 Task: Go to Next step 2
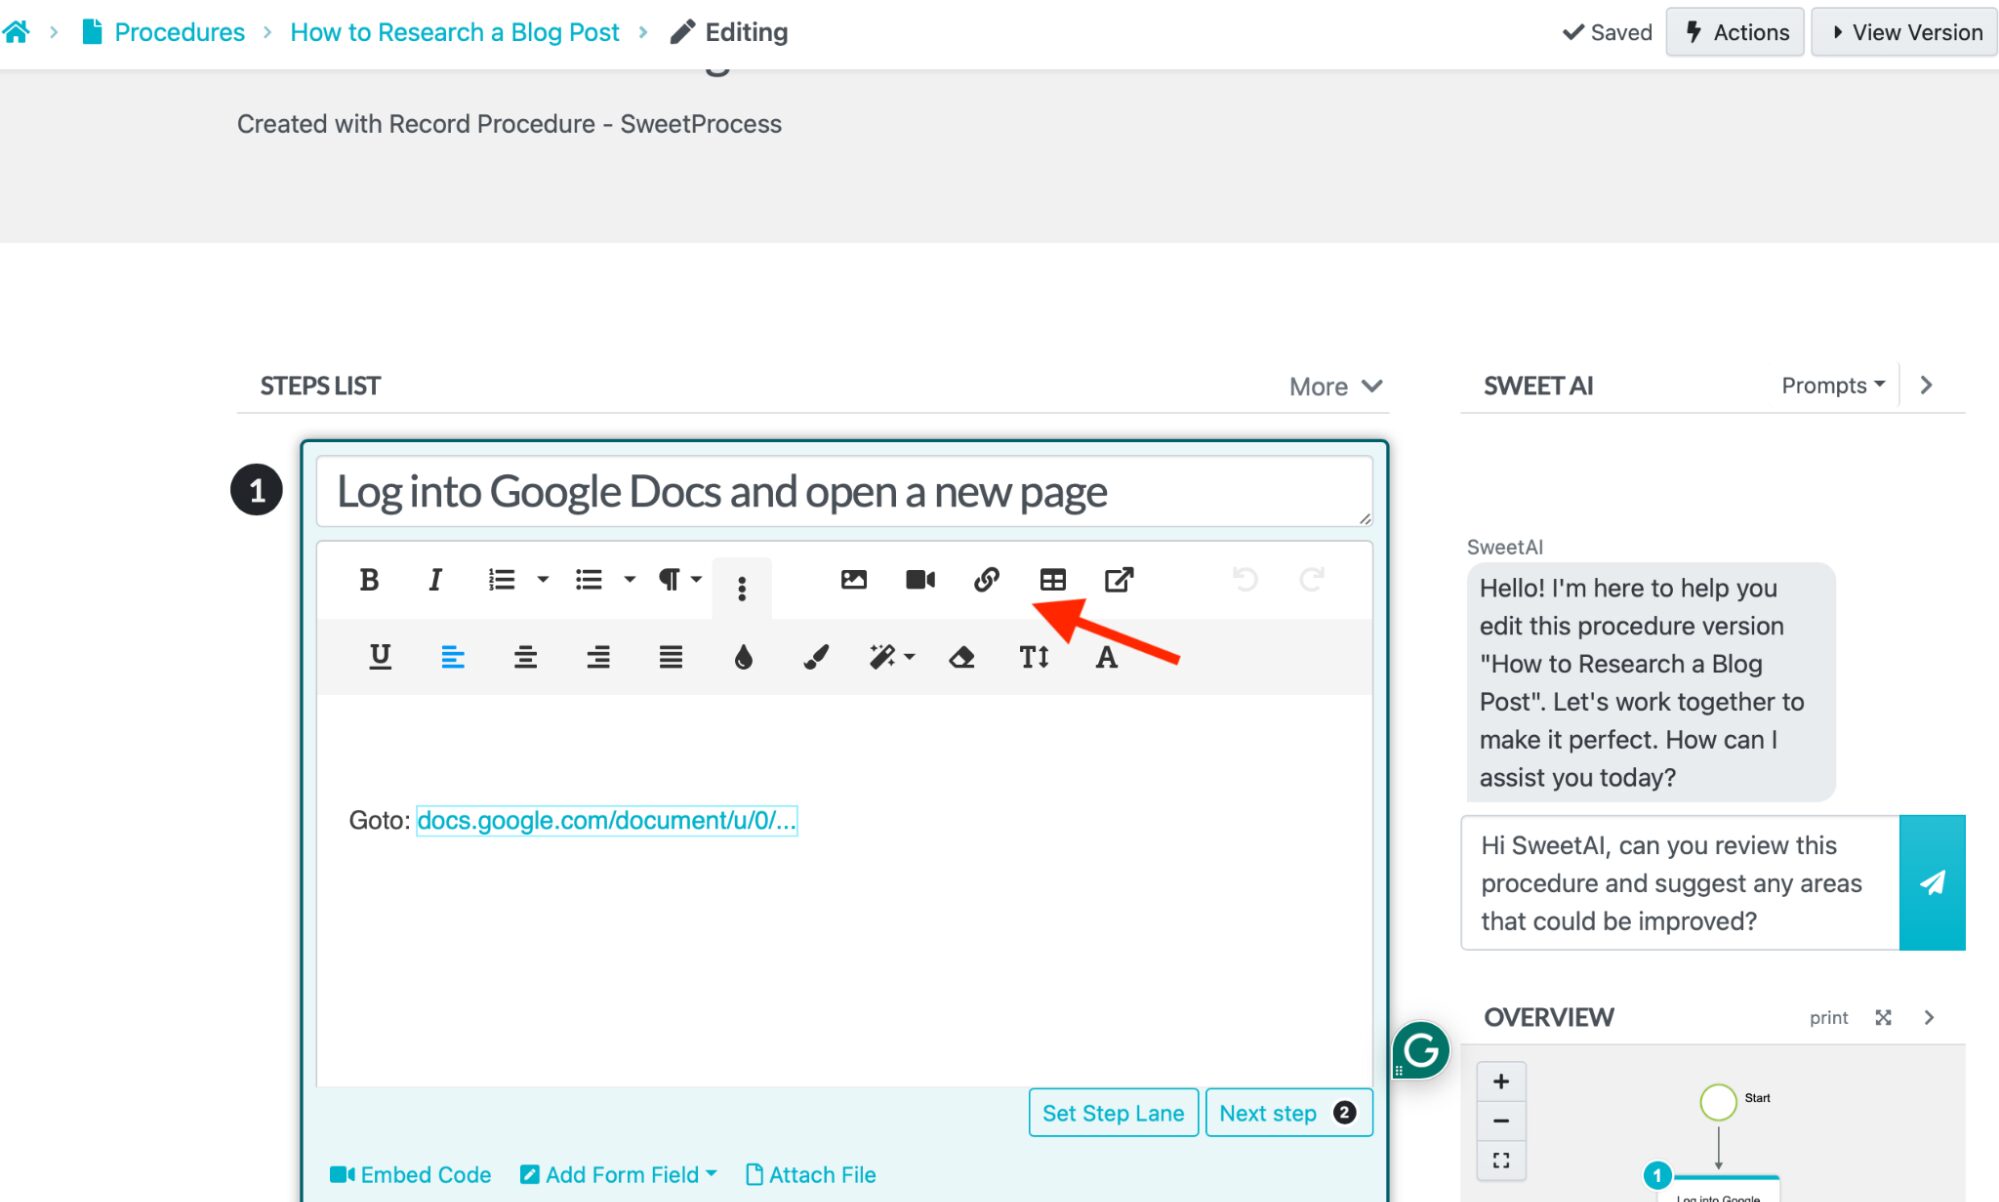[x=1289, y=1113]
